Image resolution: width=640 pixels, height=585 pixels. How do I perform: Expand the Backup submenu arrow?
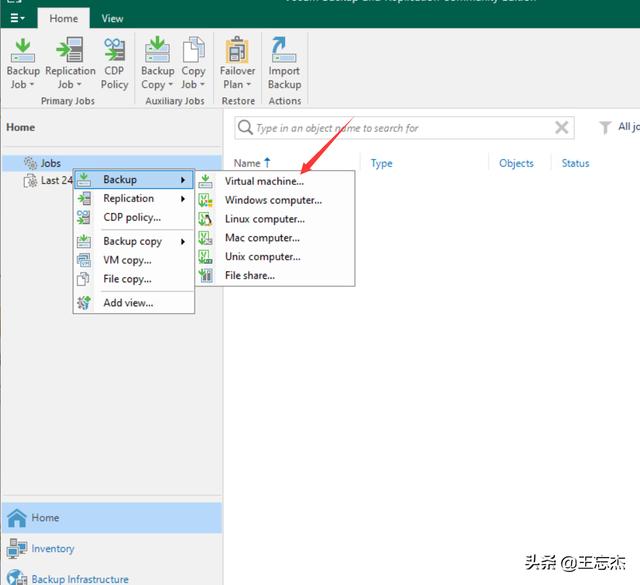(183, 180)
